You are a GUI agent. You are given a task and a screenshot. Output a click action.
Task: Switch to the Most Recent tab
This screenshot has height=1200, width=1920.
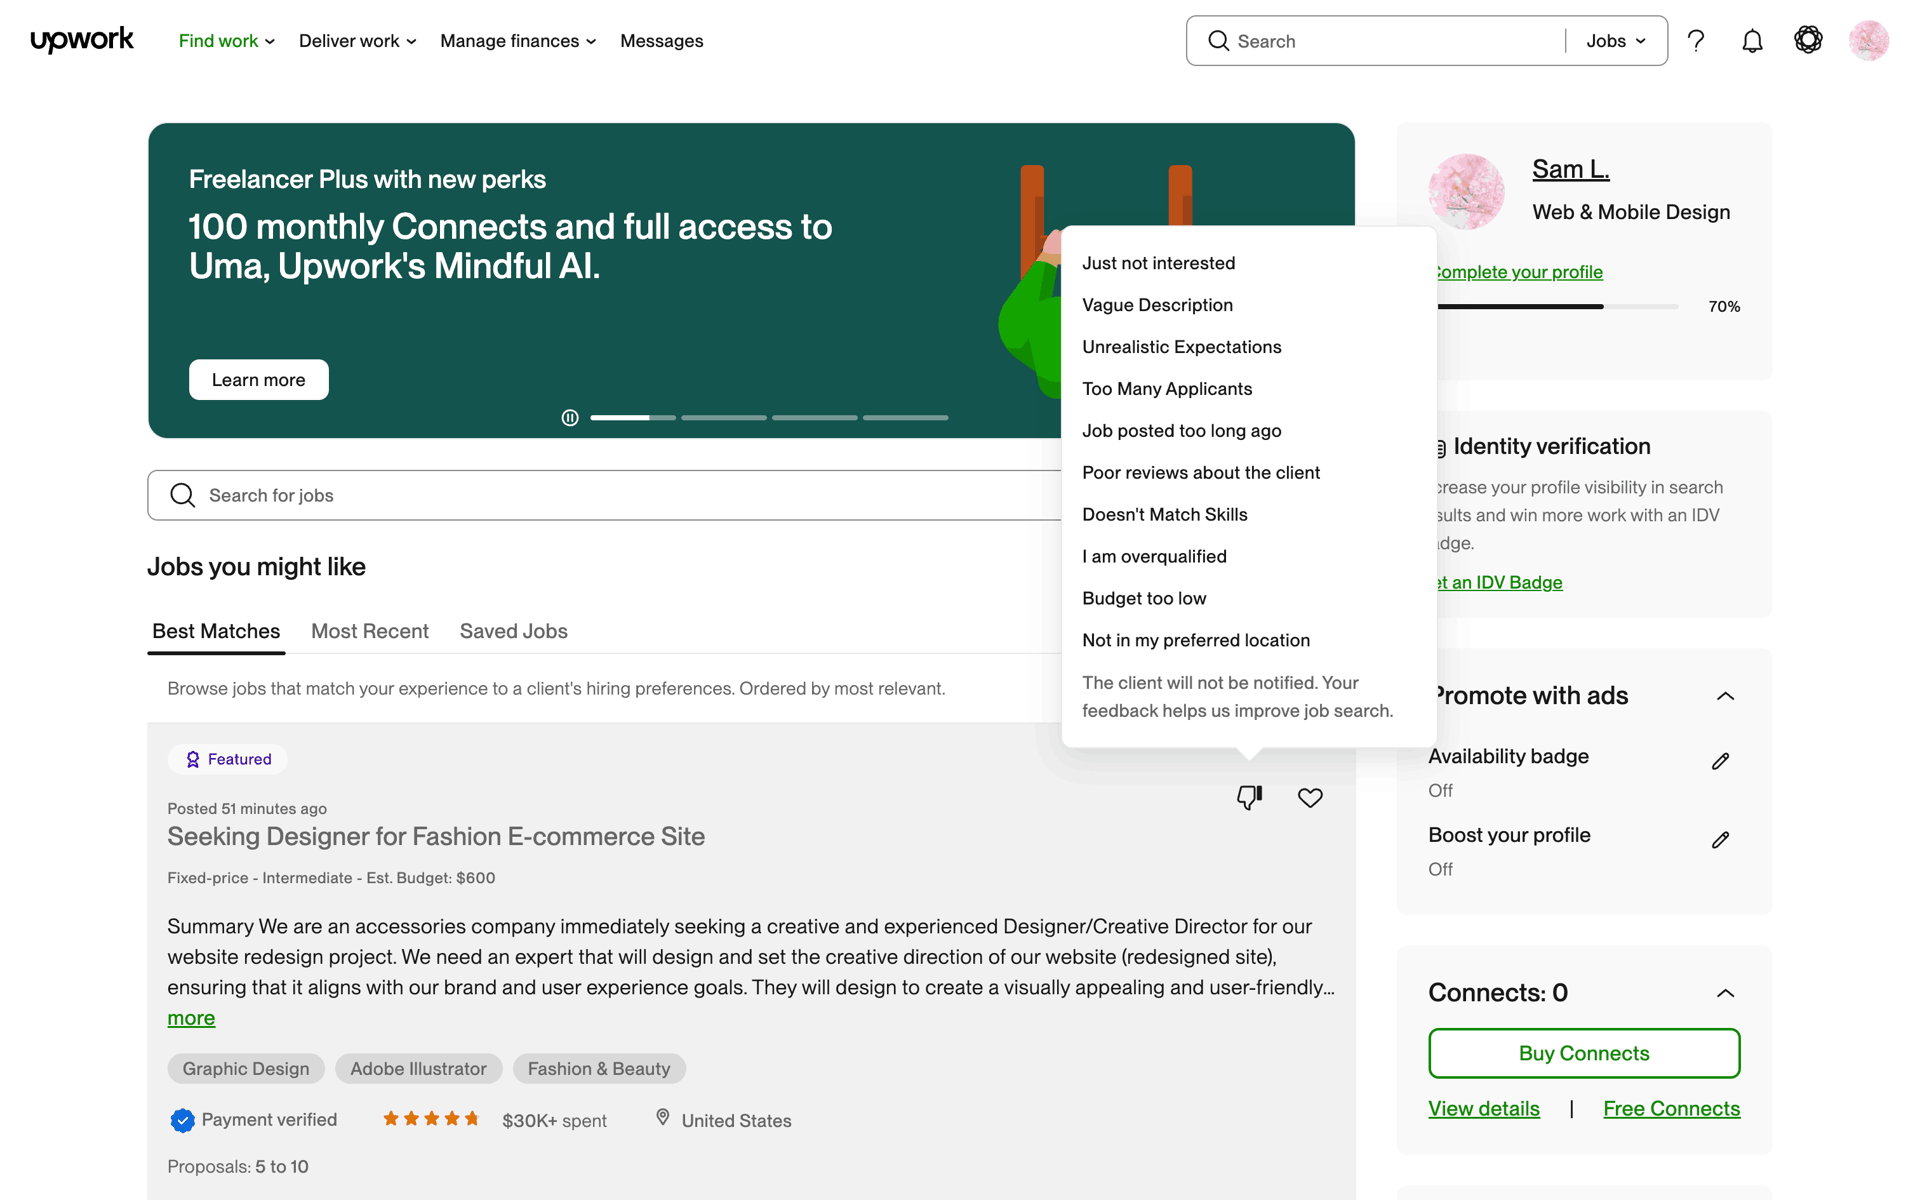point(370,631)
